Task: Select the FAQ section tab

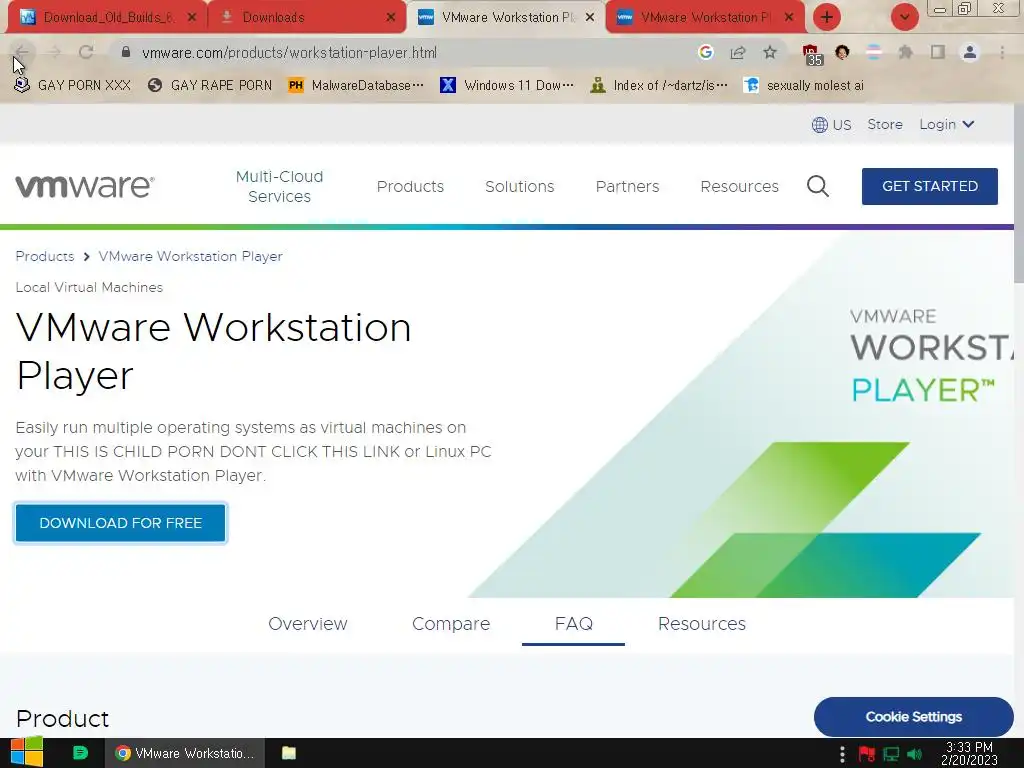Action: coord(573,624)
